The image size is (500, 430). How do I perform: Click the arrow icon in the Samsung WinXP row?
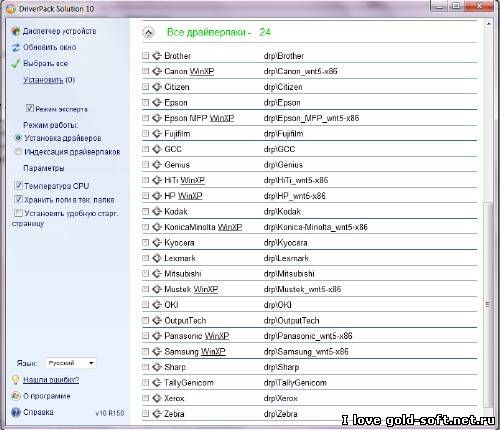pyautogui.click(x=157, y=351)
